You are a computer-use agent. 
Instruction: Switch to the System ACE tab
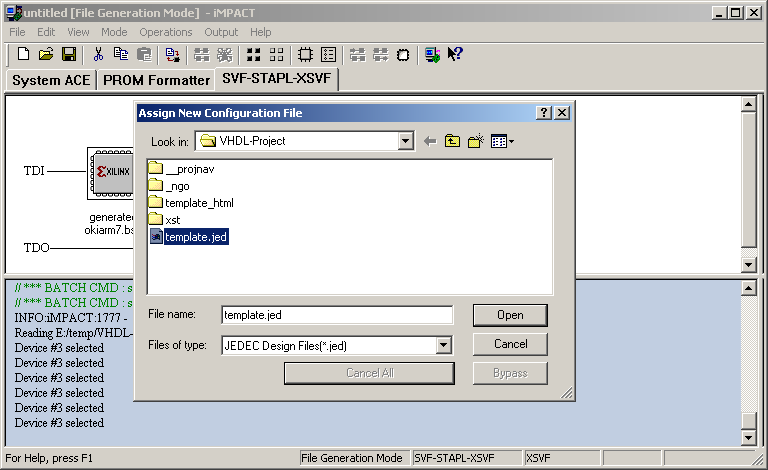tap(51, 80)
